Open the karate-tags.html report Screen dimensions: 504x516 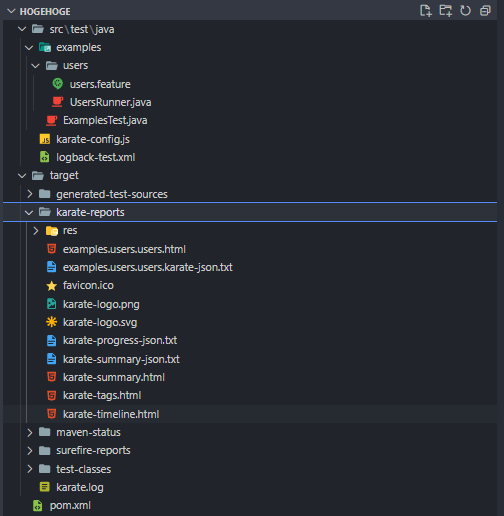[x=102, y=395]
